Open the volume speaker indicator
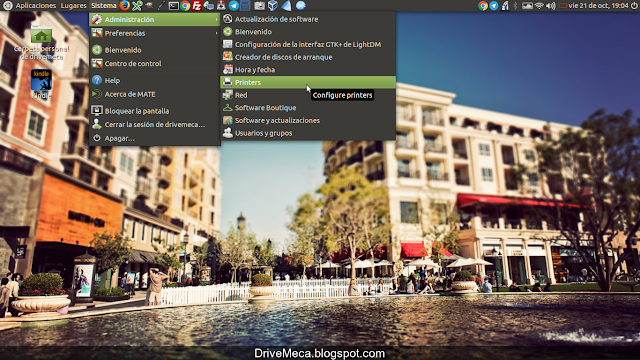Screen dimensions: 640x360 point(551,6)
